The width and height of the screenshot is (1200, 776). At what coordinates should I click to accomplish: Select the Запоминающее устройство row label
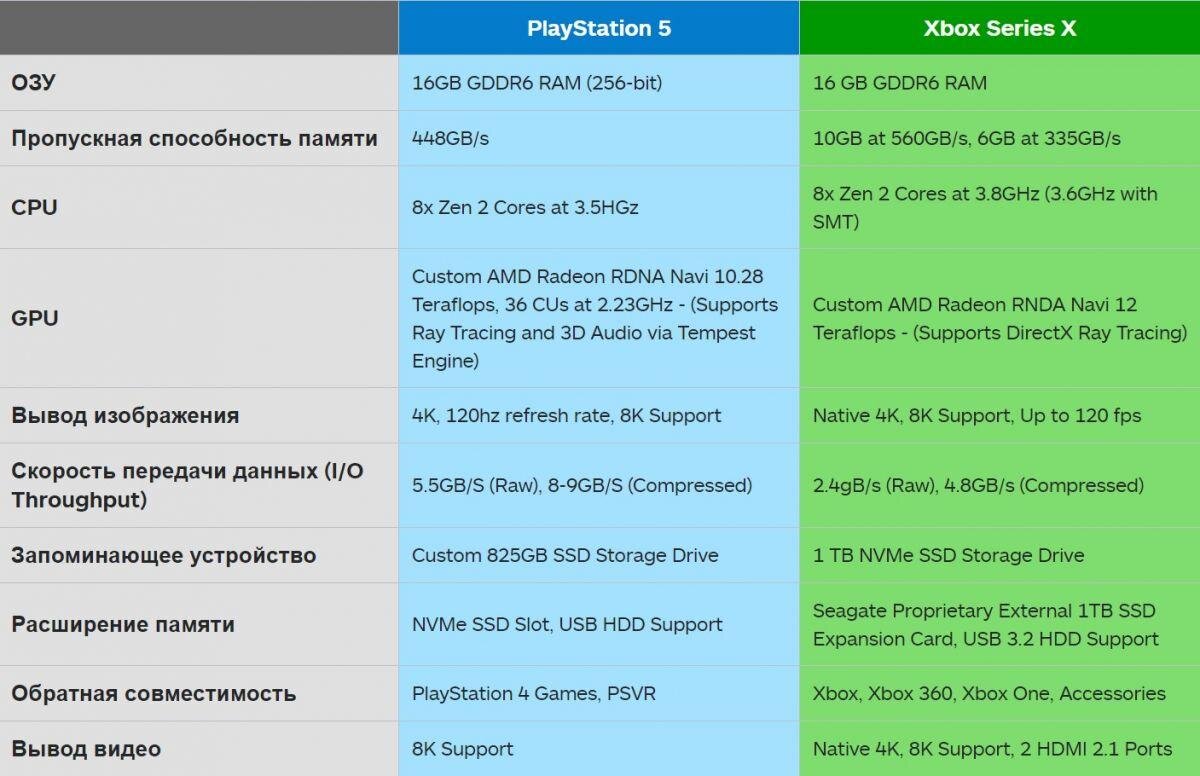click(163, 555)
